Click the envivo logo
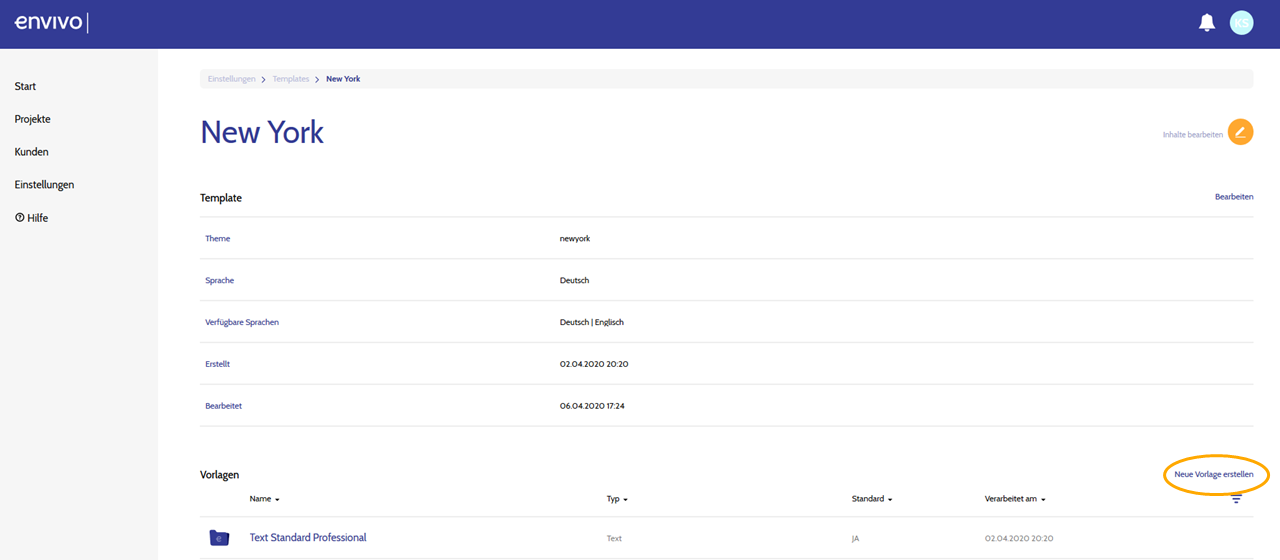Viewport: 1280px width, 560px height. point(49,22)
